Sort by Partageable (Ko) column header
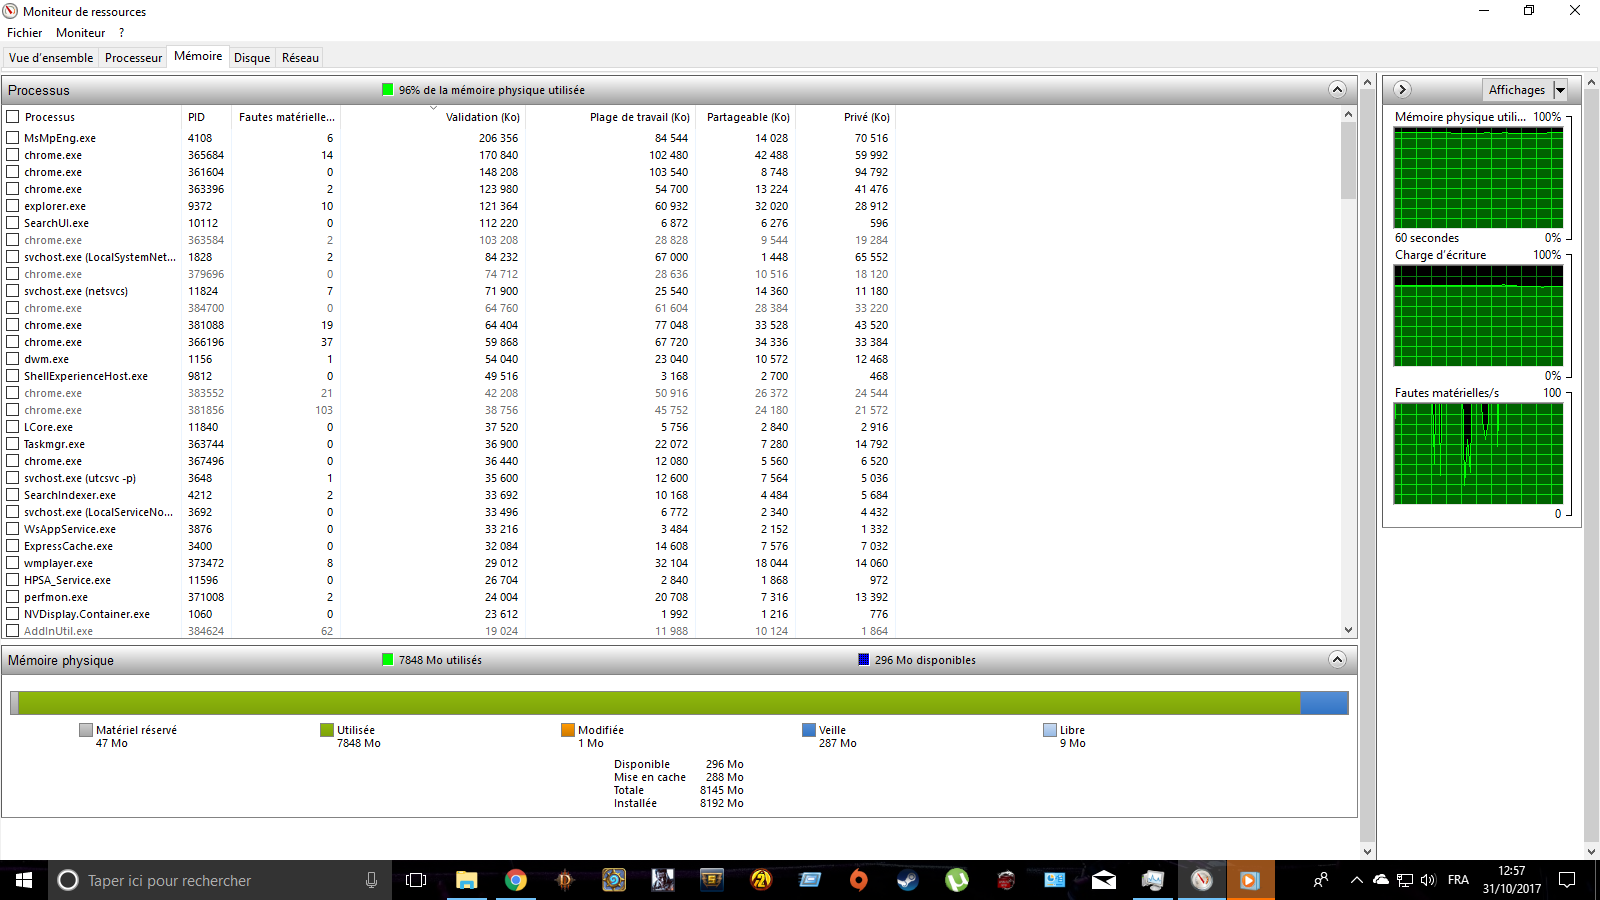 point(744,117)
